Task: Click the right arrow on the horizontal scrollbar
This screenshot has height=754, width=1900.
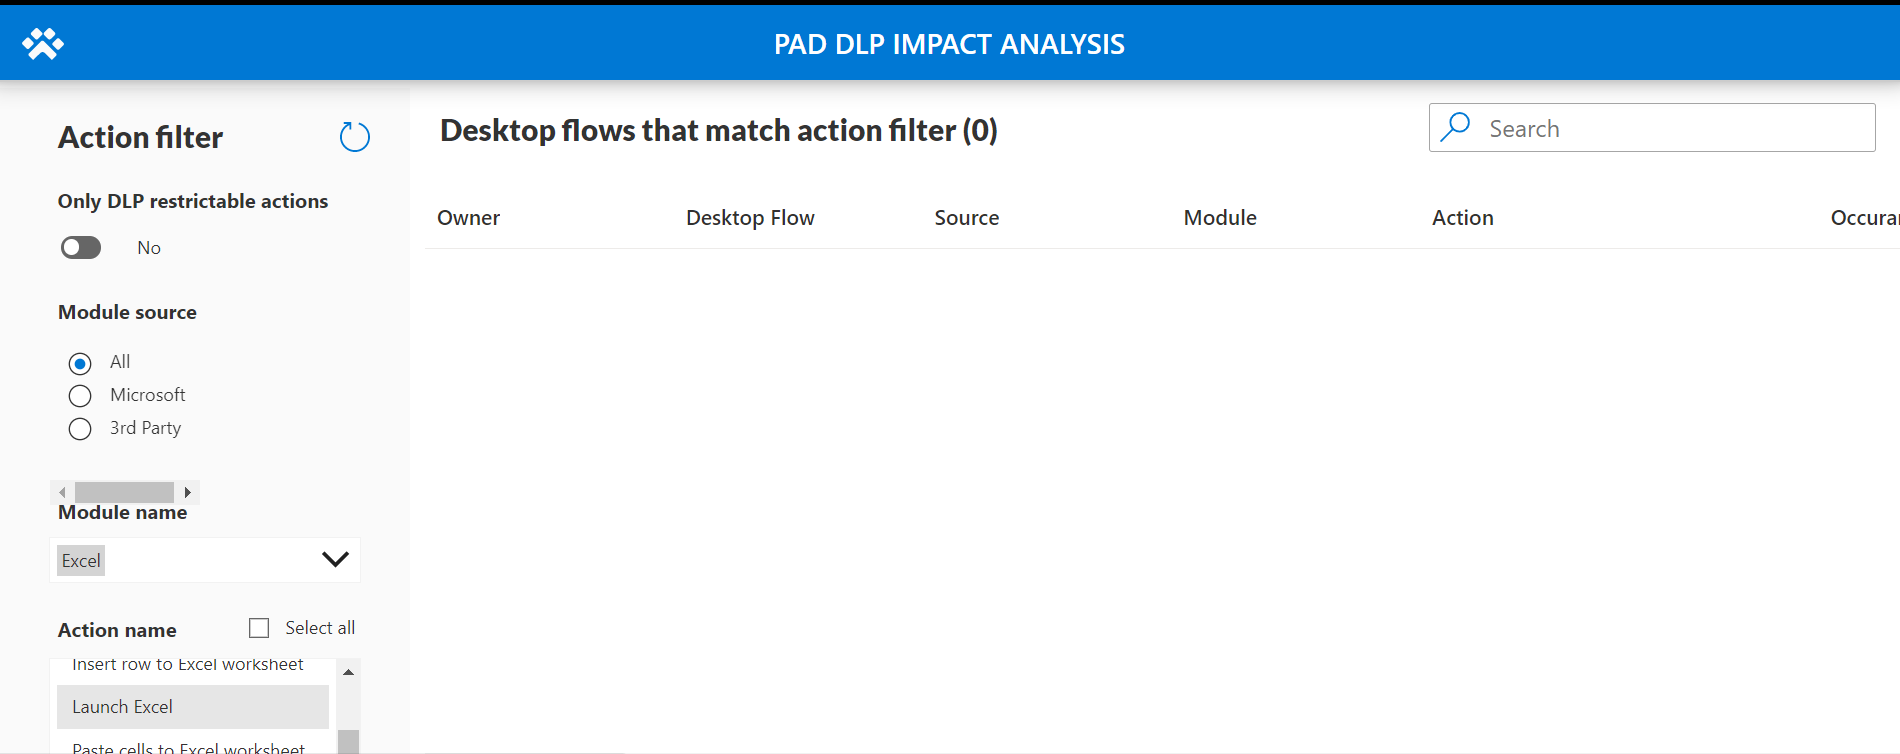Action: 187,492
